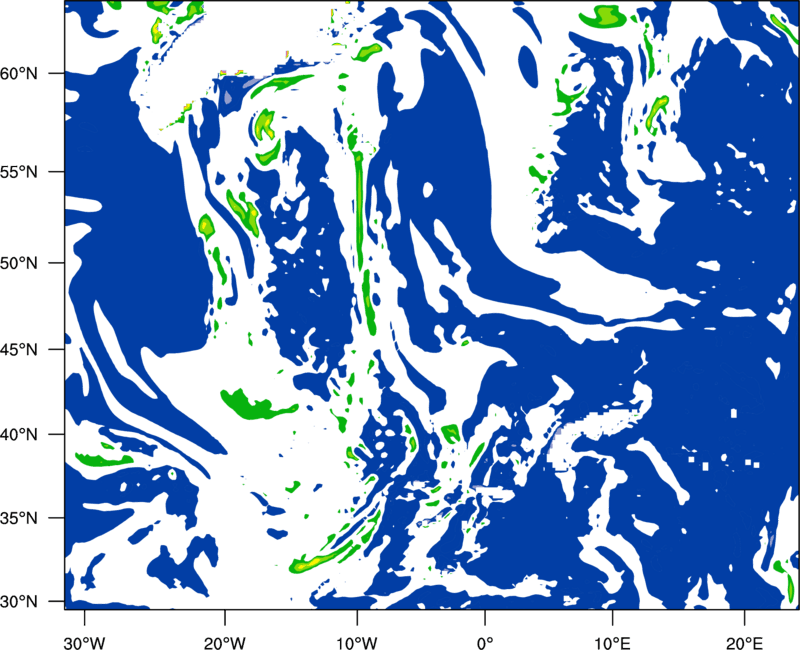Image resolution: width=800 pixels, height=650 pixels.
Task: Click the 45°N latitude label
Action: coord(19,350)
